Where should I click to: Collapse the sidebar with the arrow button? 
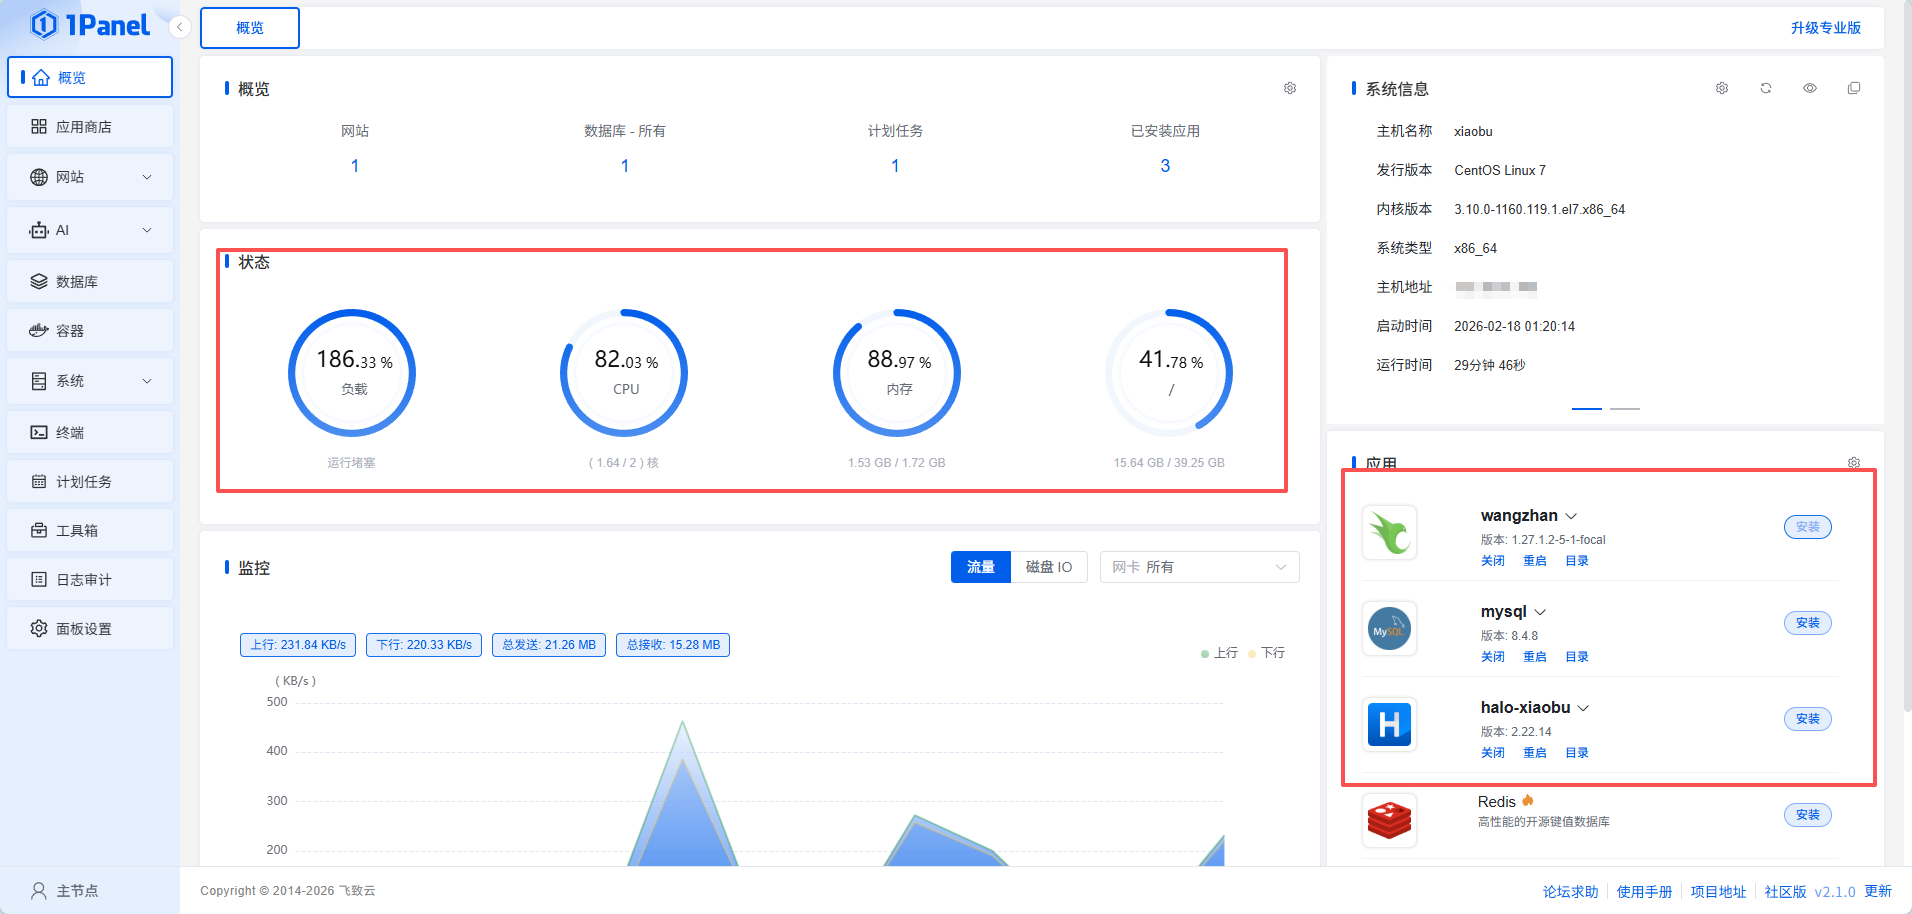[179, 27]
